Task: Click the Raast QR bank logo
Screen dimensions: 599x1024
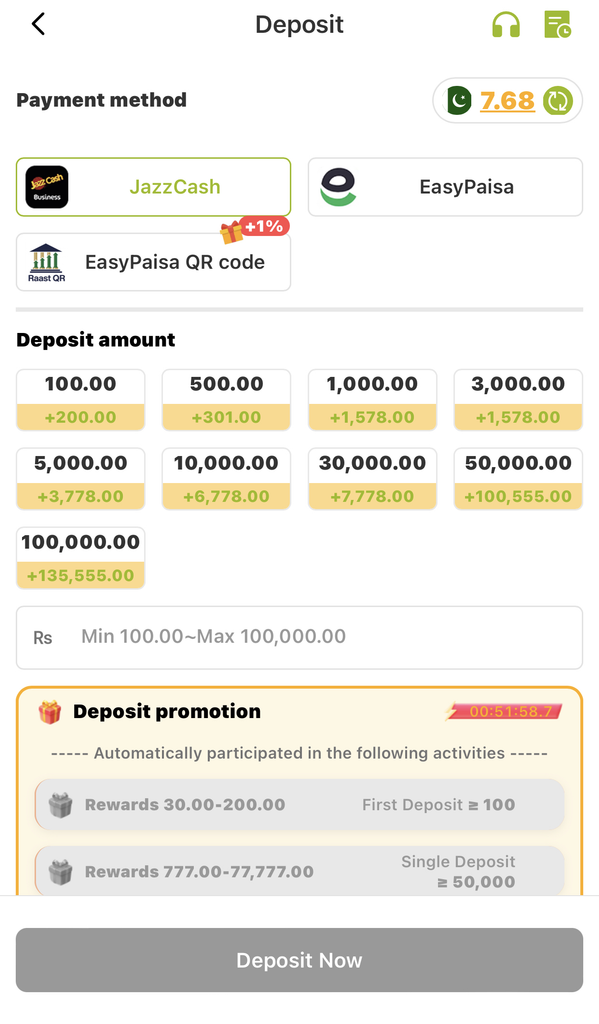Action: pos(46,263)
